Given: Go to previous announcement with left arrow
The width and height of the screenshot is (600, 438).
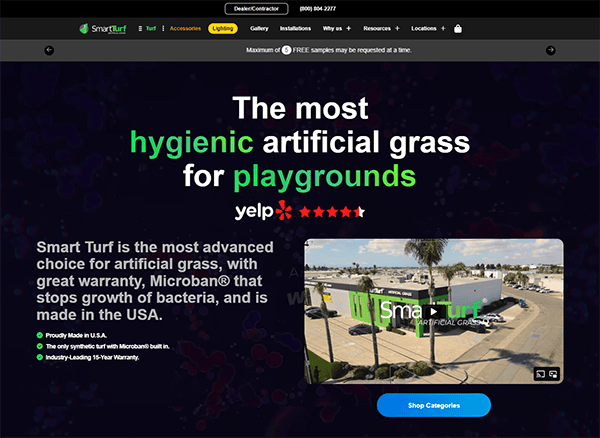Looking at the screenshot, I should pyautogui.click(x=49, y=50).
